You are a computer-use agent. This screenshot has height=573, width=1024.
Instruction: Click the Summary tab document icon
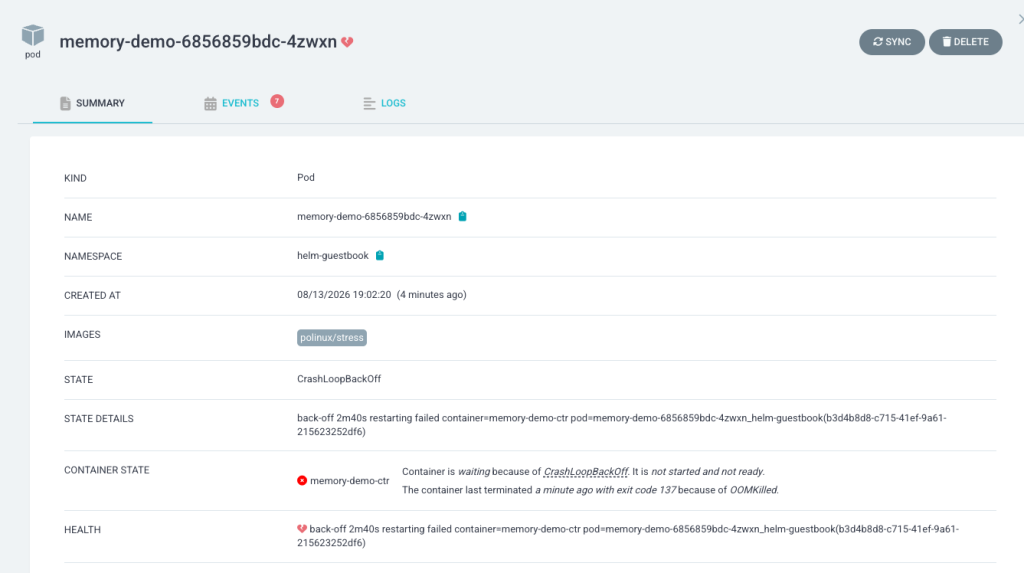click(x=65, y=103)
